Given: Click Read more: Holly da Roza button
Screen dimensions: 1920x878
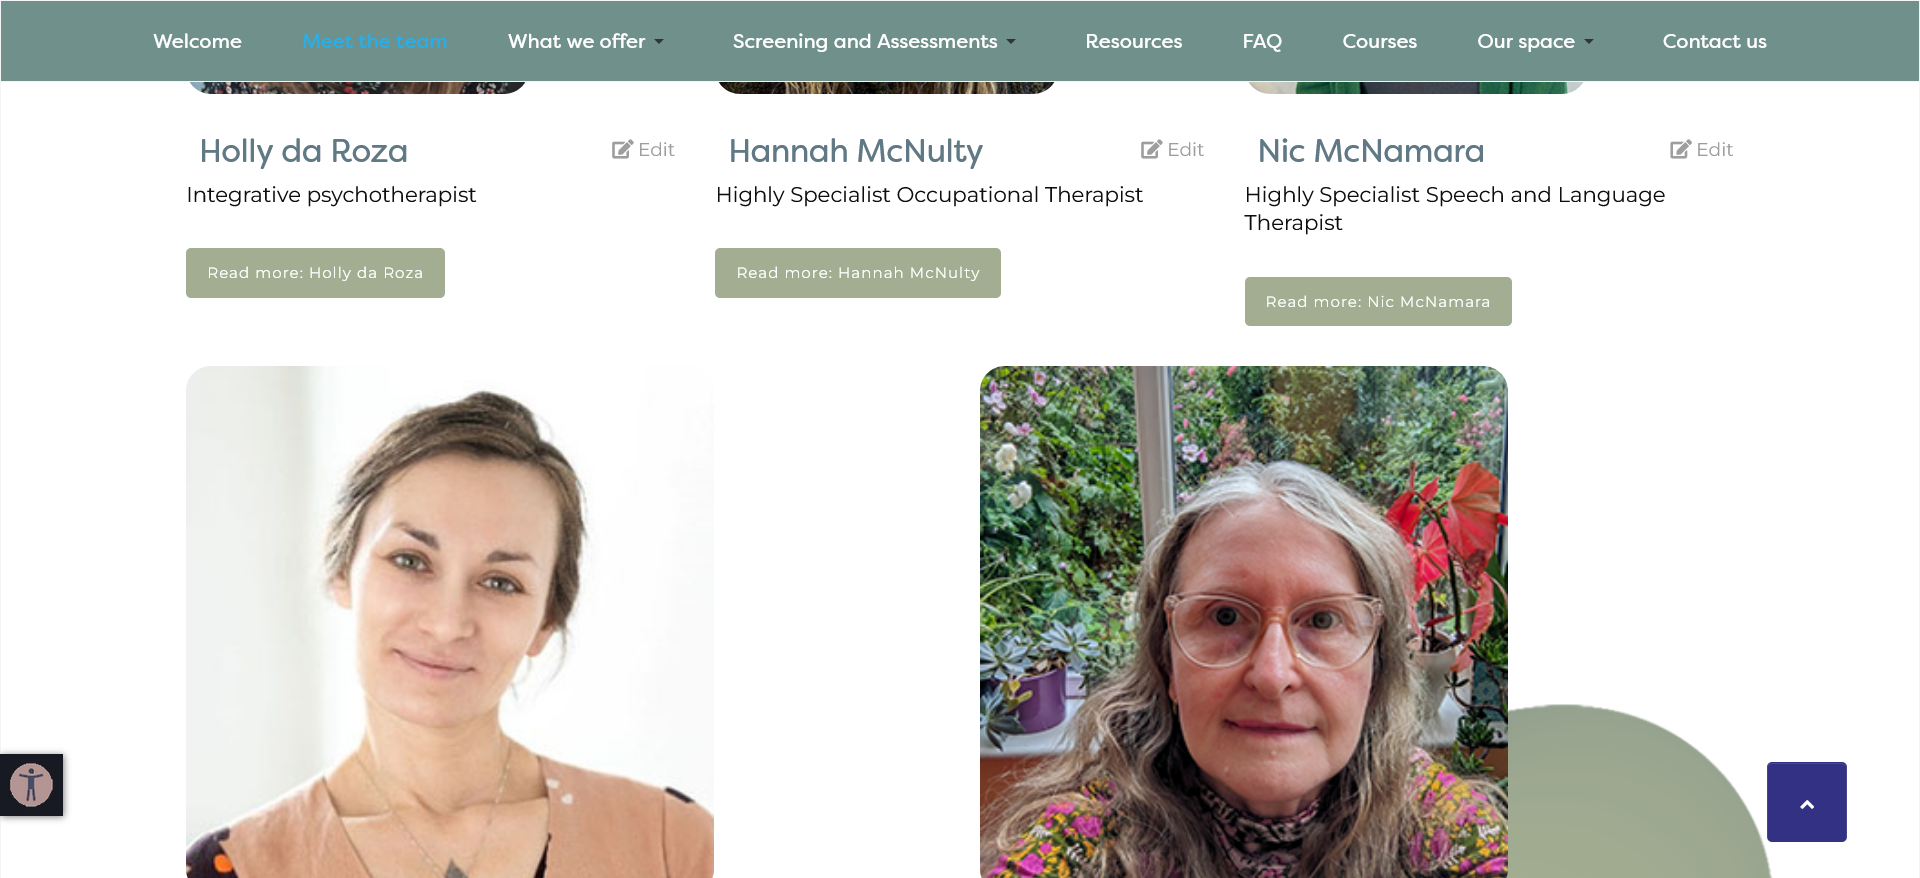Looking at the screenshot, I should click(315, 273).
